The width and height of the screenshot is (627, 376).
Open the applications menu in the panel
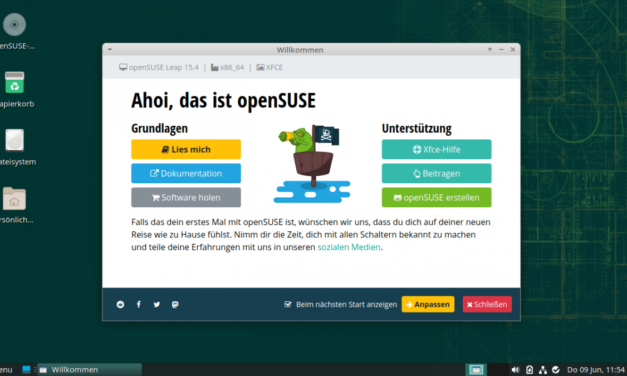[x=6, y=370]
